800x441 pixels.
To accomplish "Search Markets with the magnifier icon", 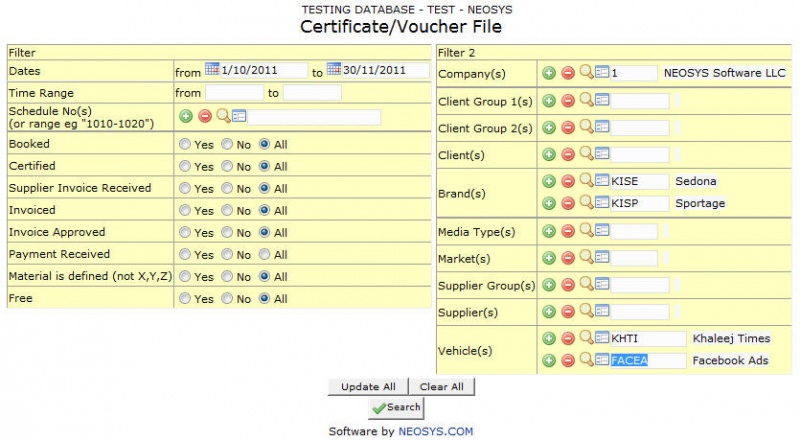I will (x=586, y=257).
